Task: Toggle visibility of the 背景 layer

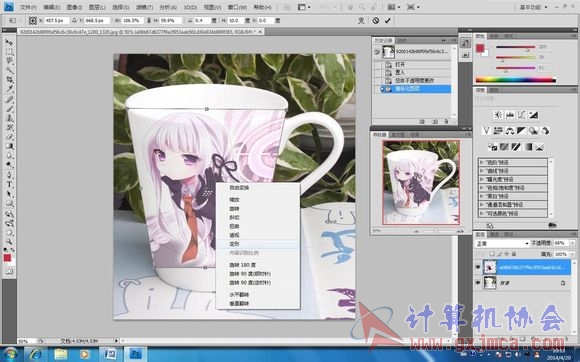Action: [478, 283]
